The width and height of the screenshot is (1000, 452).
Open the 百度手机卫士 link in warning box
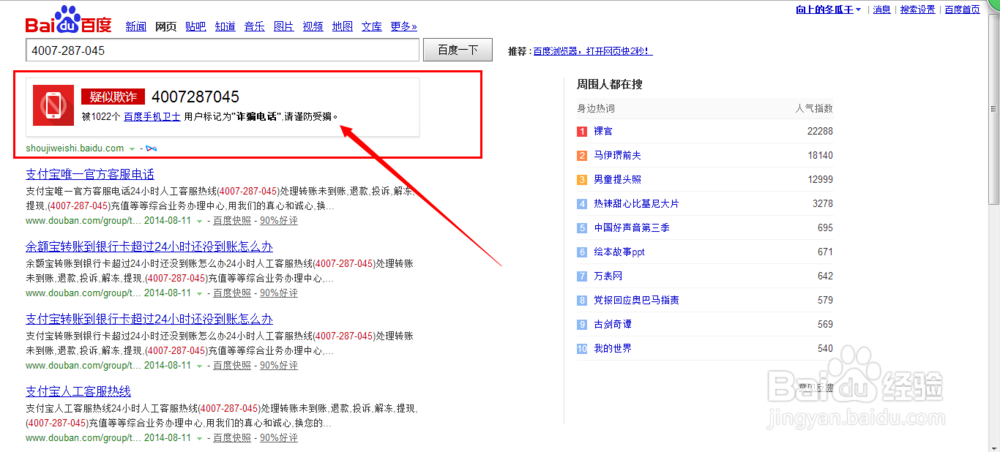click(152, 117)
